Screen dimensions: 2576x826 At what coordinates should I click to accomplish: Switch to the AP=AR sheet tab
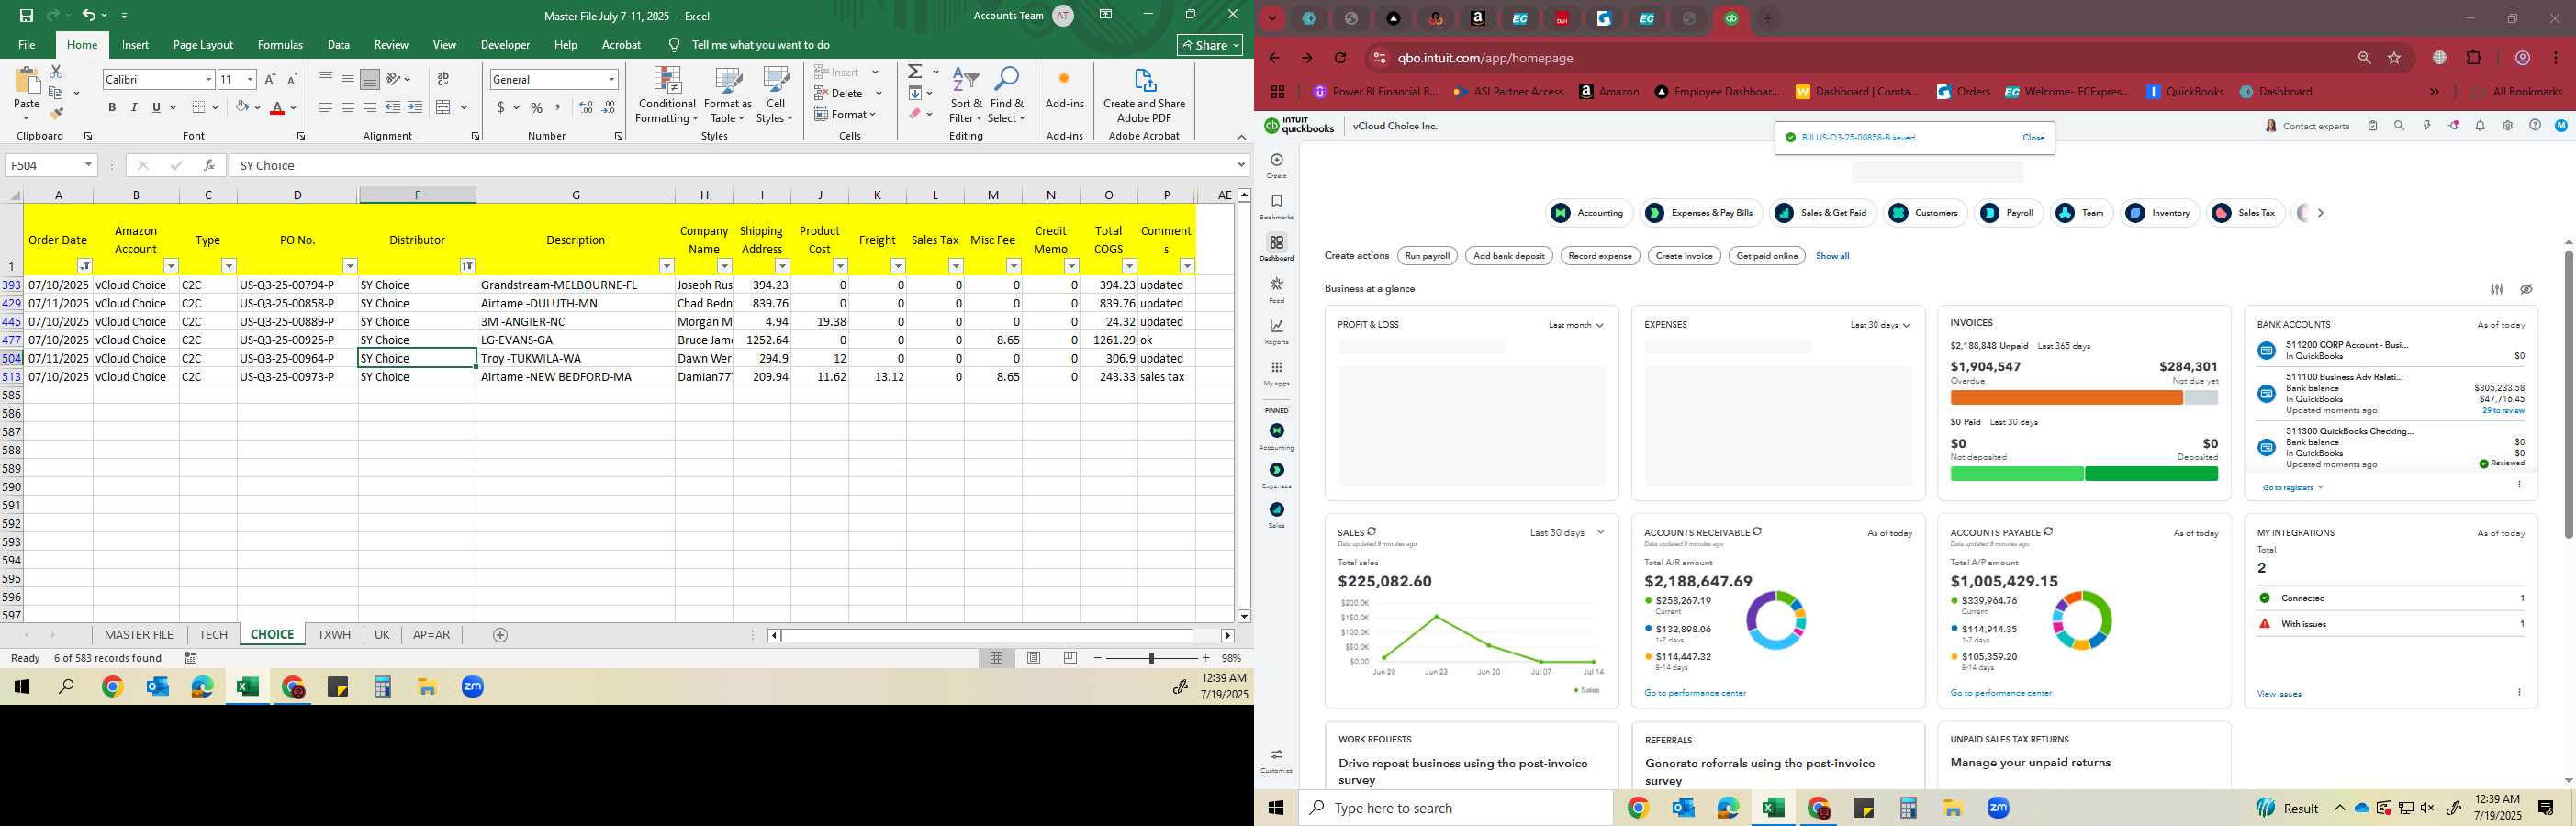pyautogui.click(x=431, y=635)
